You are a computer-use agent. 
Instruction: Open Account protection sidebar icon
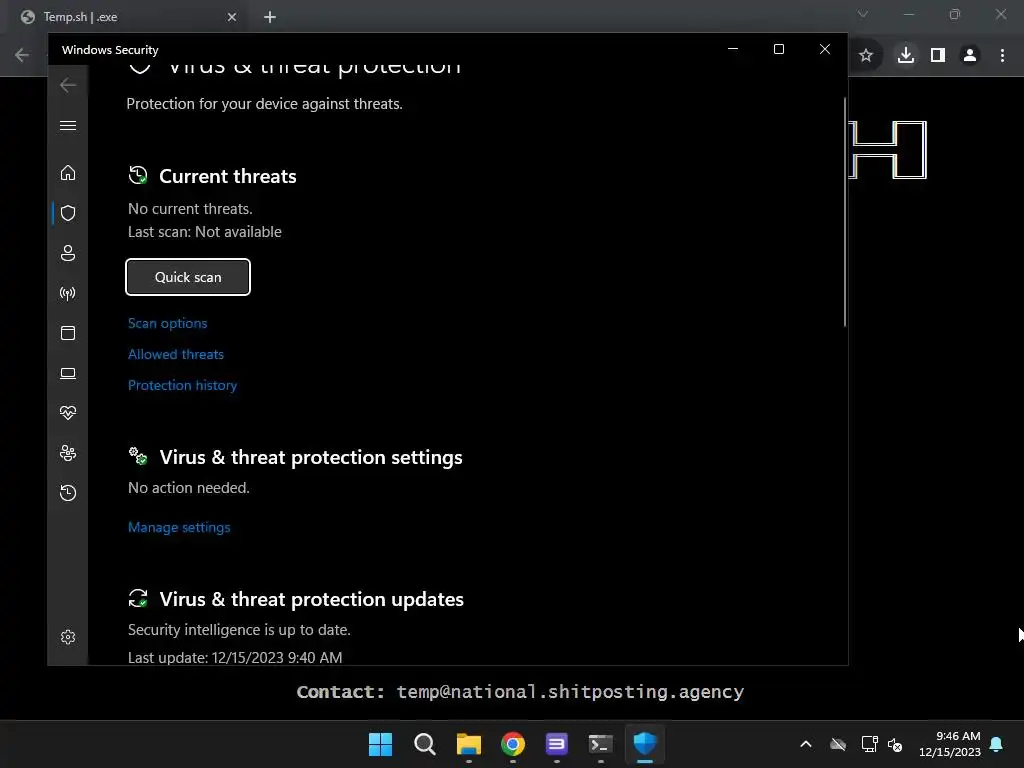(x=68, y=253)
